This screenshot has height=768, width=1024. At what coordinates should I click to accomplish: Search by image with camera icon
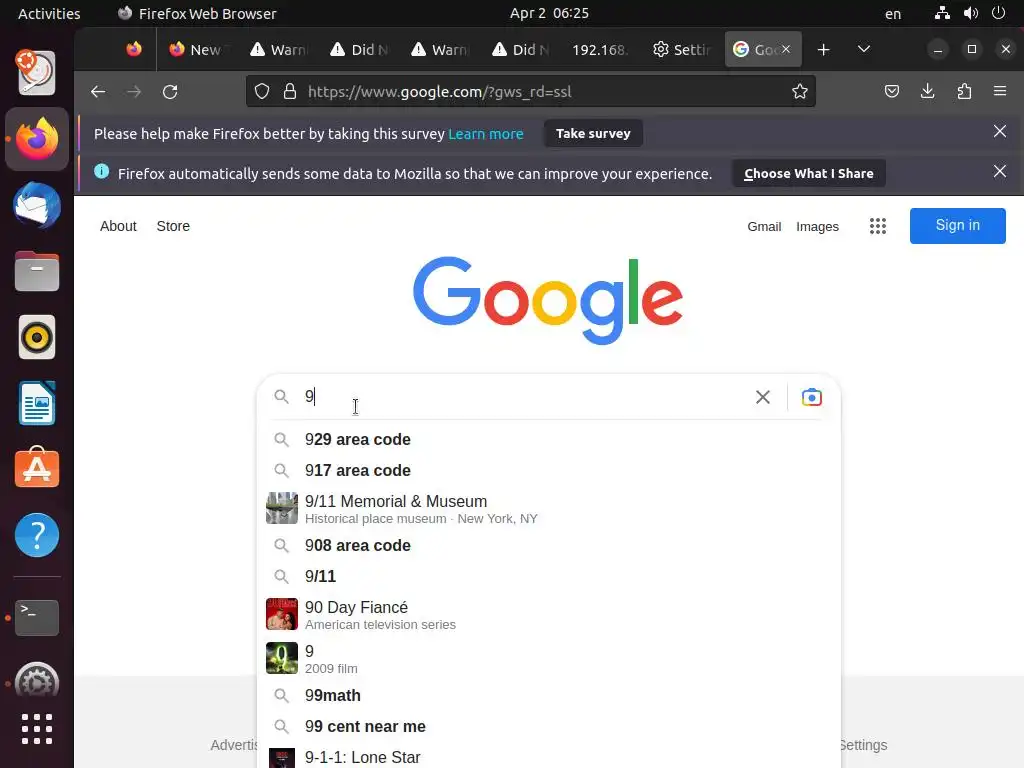[812, 397]
